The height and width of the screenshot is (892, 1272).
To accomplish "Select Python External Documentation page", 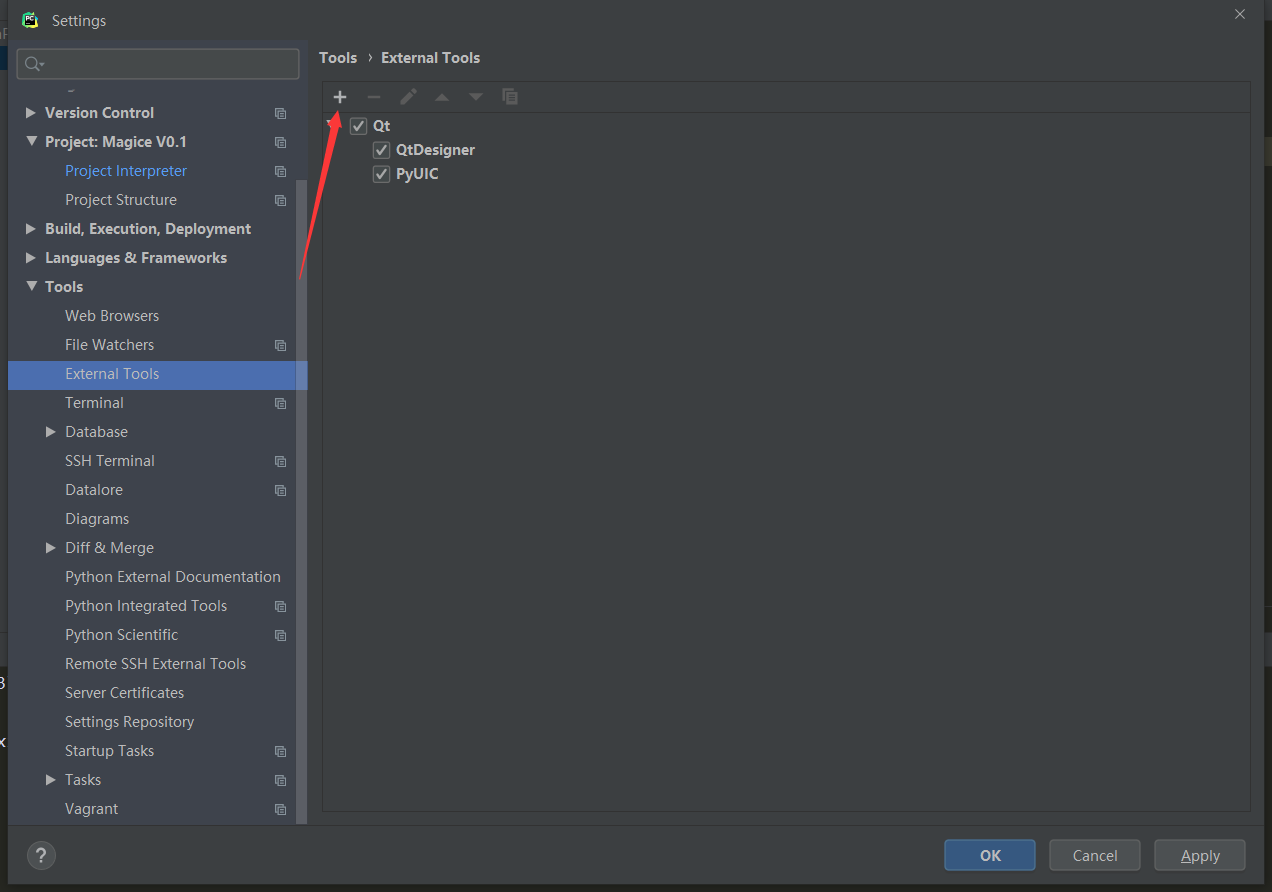I will click(x=173, y=577).
